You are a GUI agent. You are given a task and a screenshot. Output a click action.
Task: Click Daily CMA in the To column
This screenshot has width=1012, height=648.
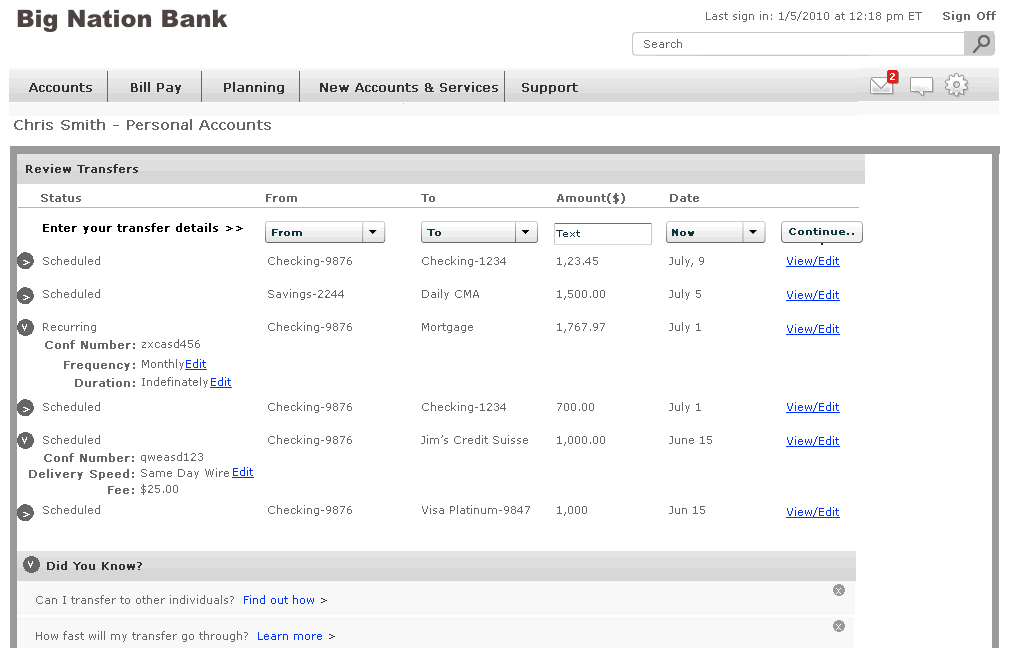click(450, 294)
